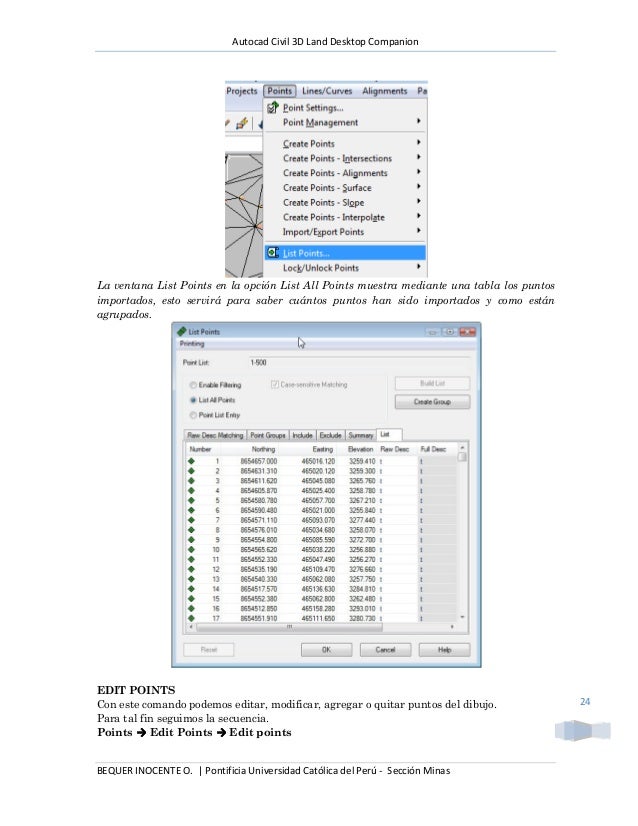638x826 pixels.
Task: Click the Cancel button
Action: tap(385, 650)
